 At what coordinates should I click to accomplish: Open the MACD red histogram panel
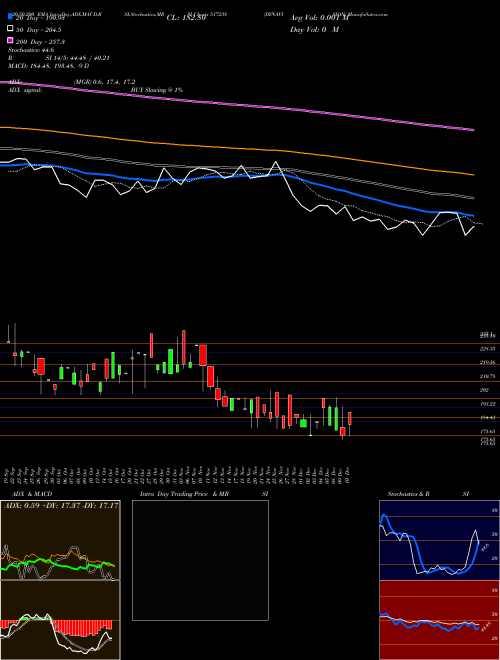pos(60,620)
